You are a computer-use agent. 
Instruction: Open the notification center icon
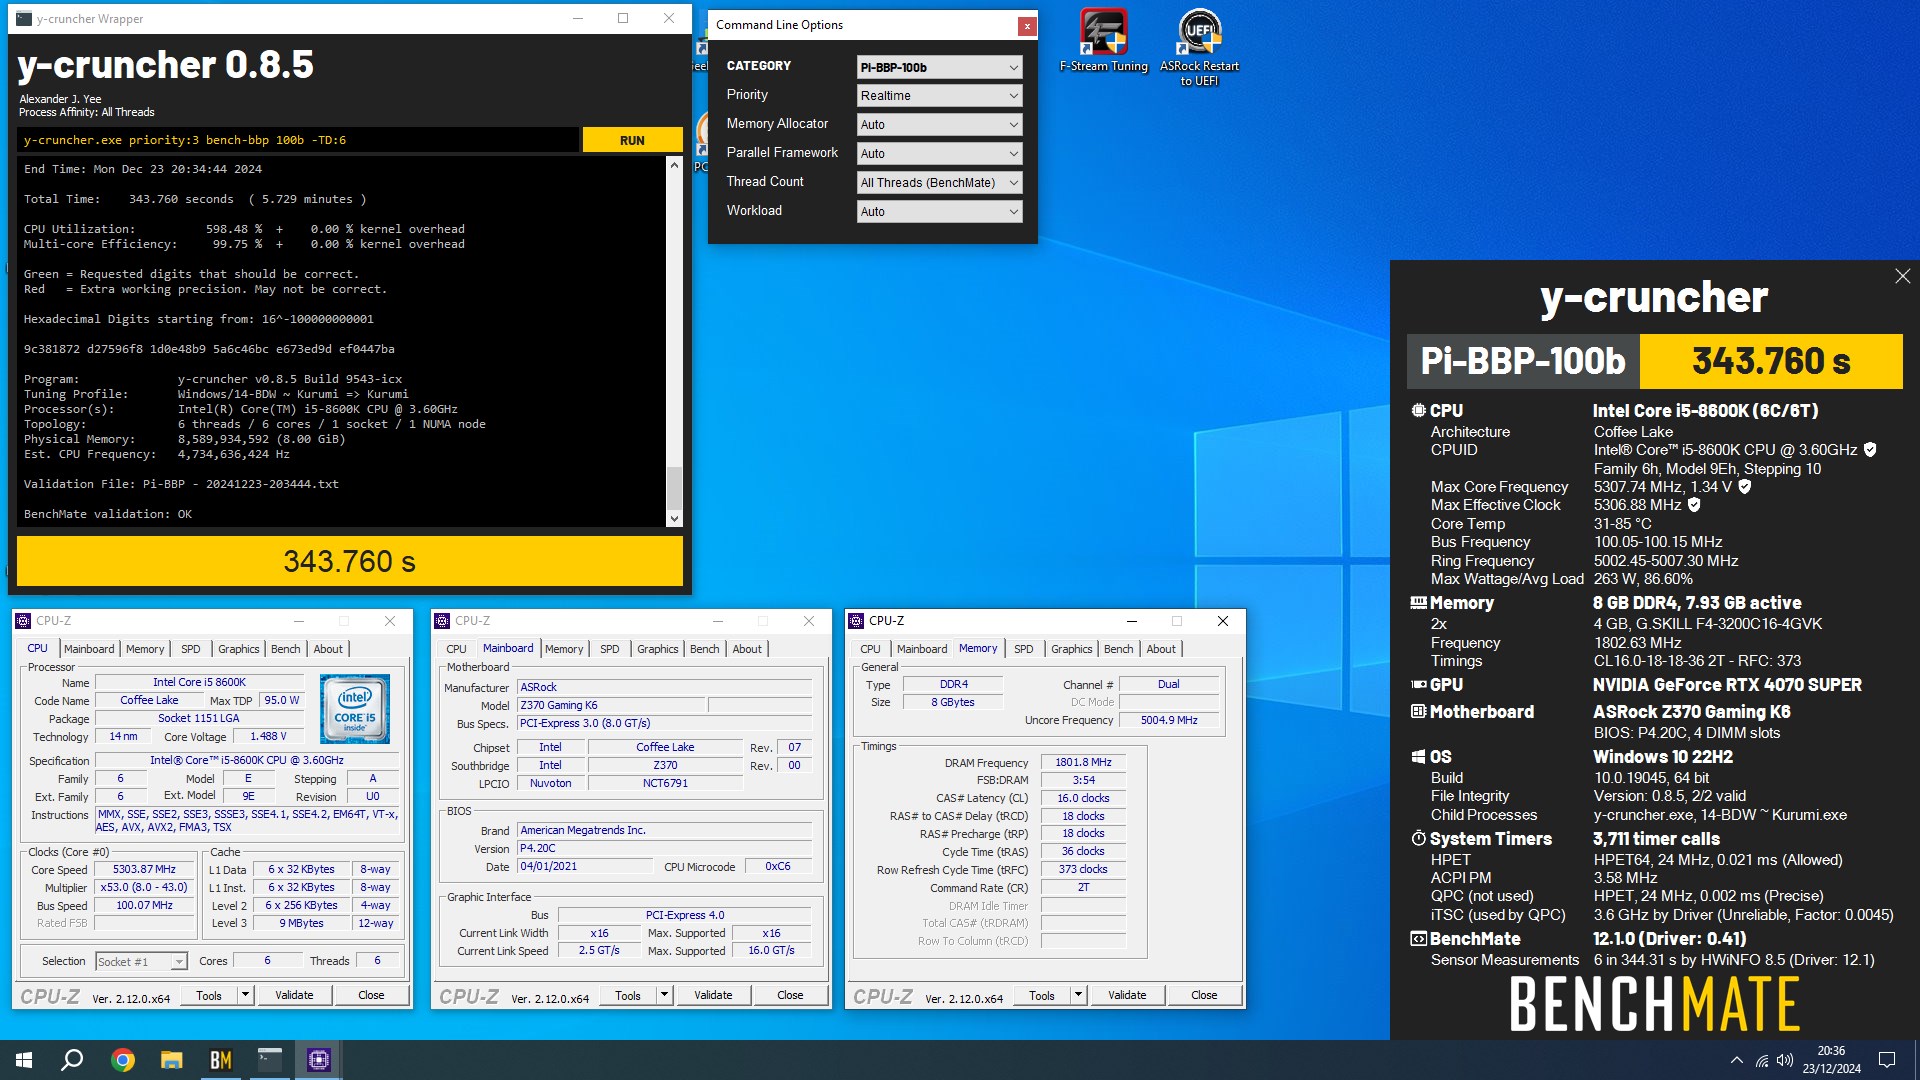1887,1060
